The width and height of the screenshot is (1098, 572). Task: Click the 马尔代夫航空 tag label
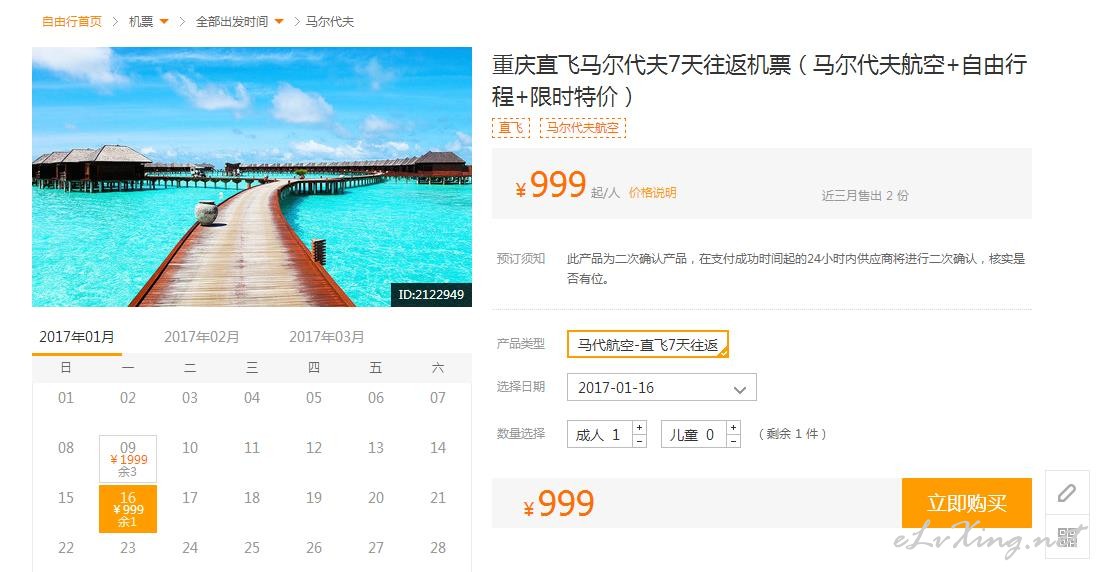pos(583,127)
